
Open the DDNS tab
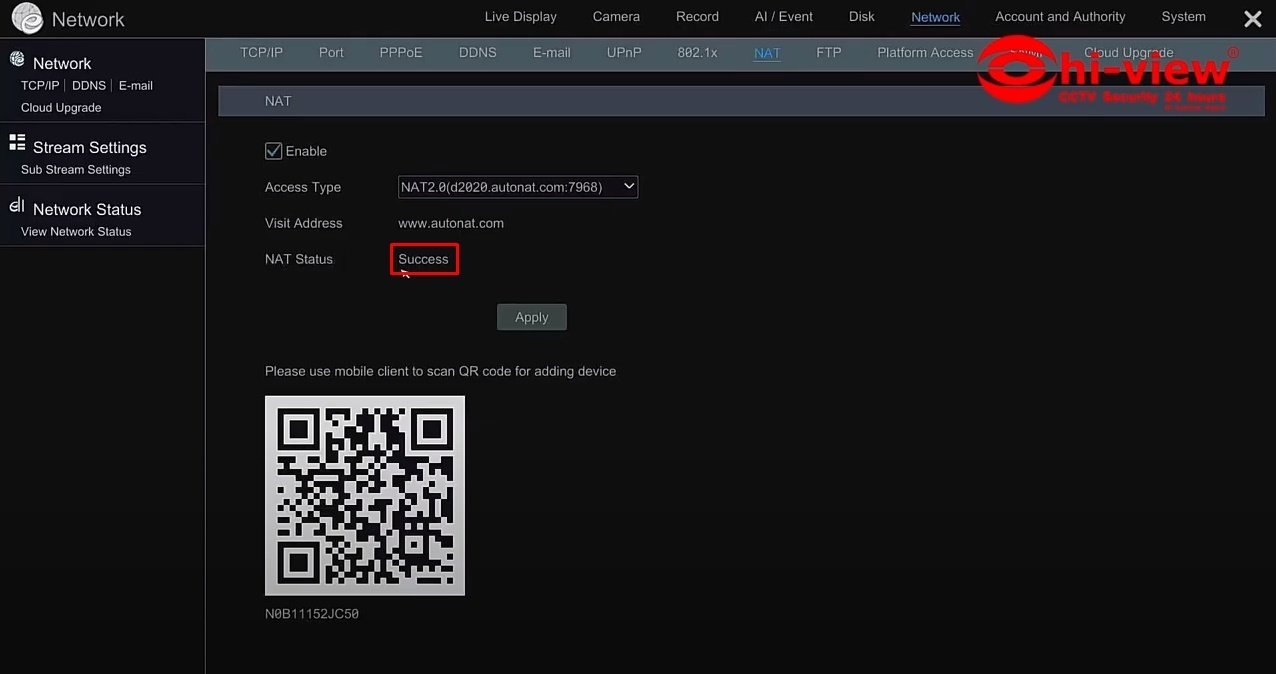tap(477, 53)
